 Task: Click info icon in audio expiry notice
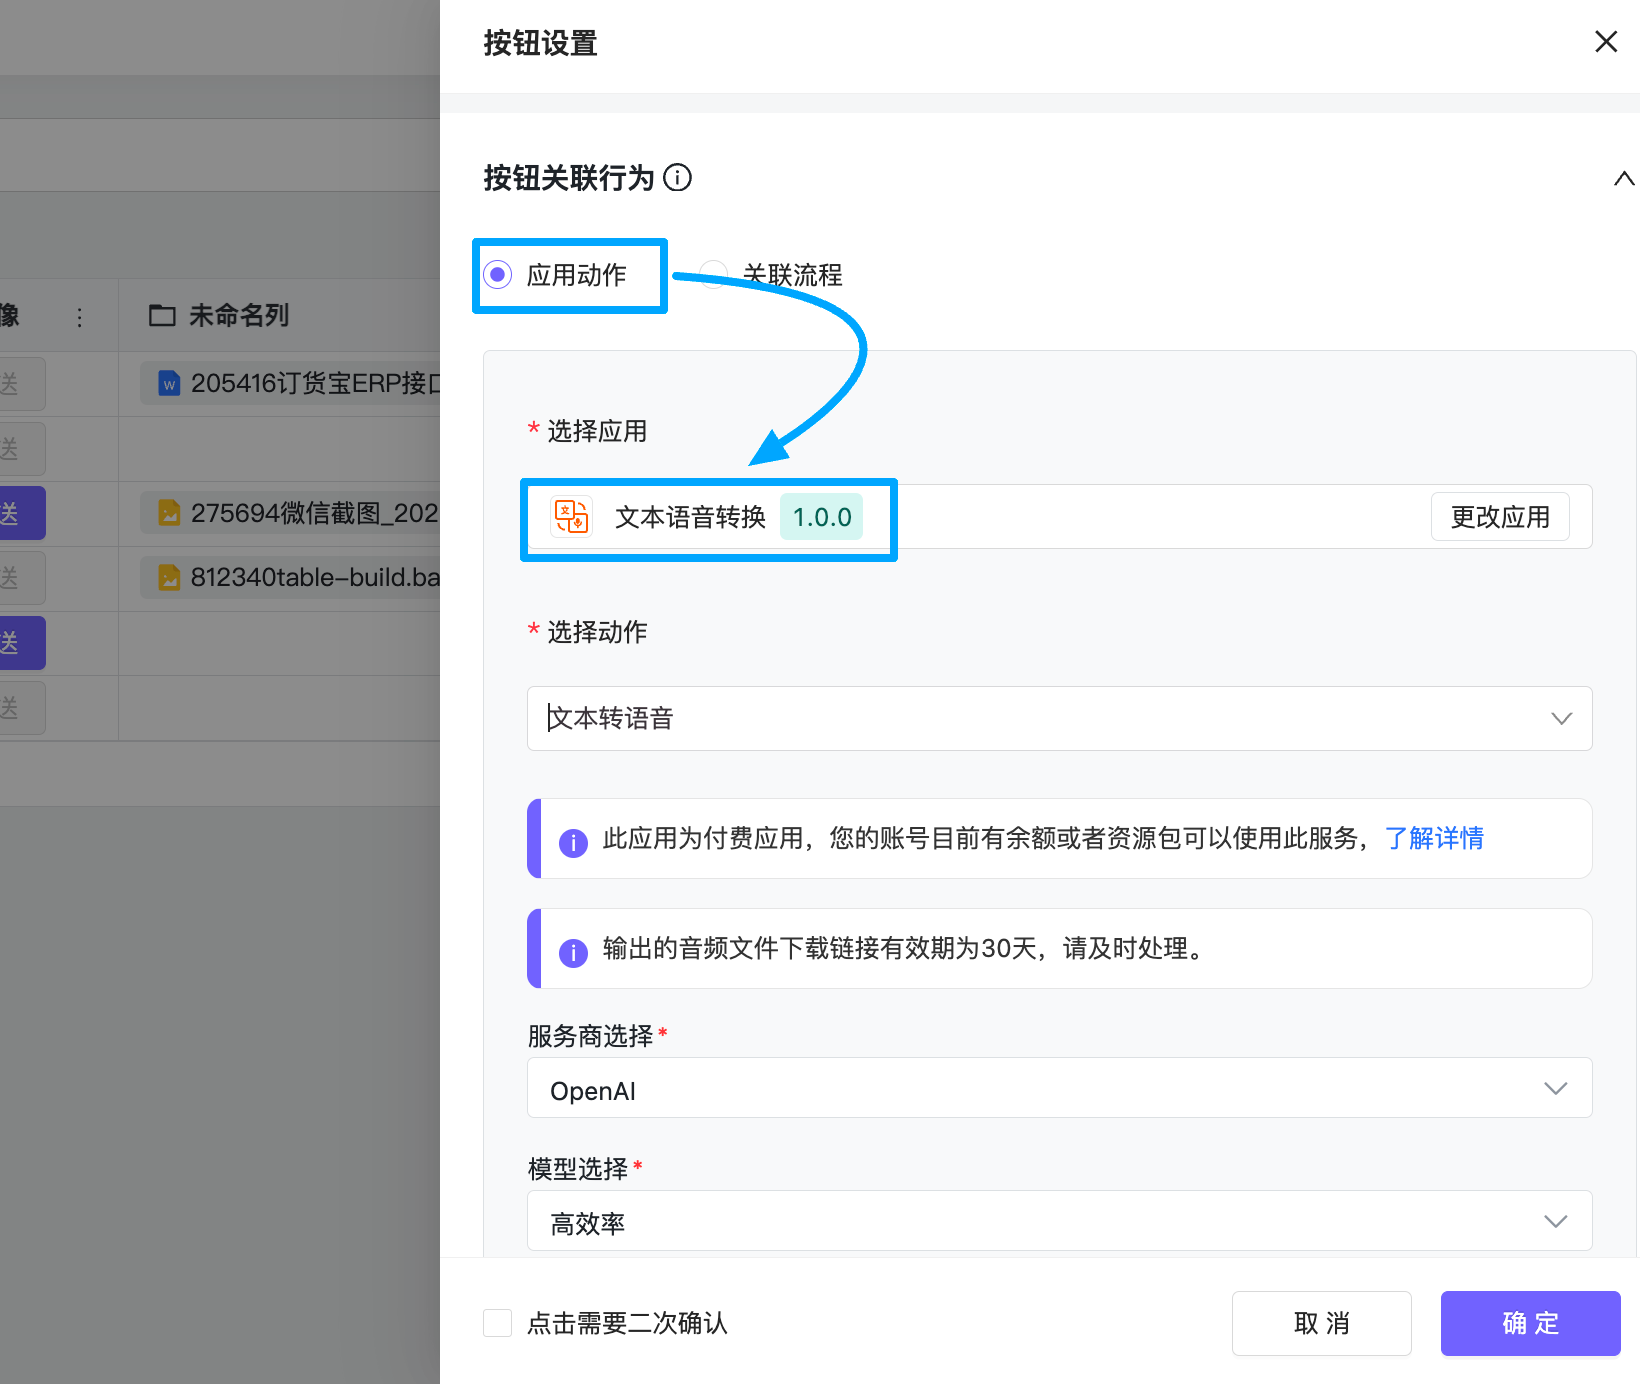pyautogui.click(x=573, y=953)
